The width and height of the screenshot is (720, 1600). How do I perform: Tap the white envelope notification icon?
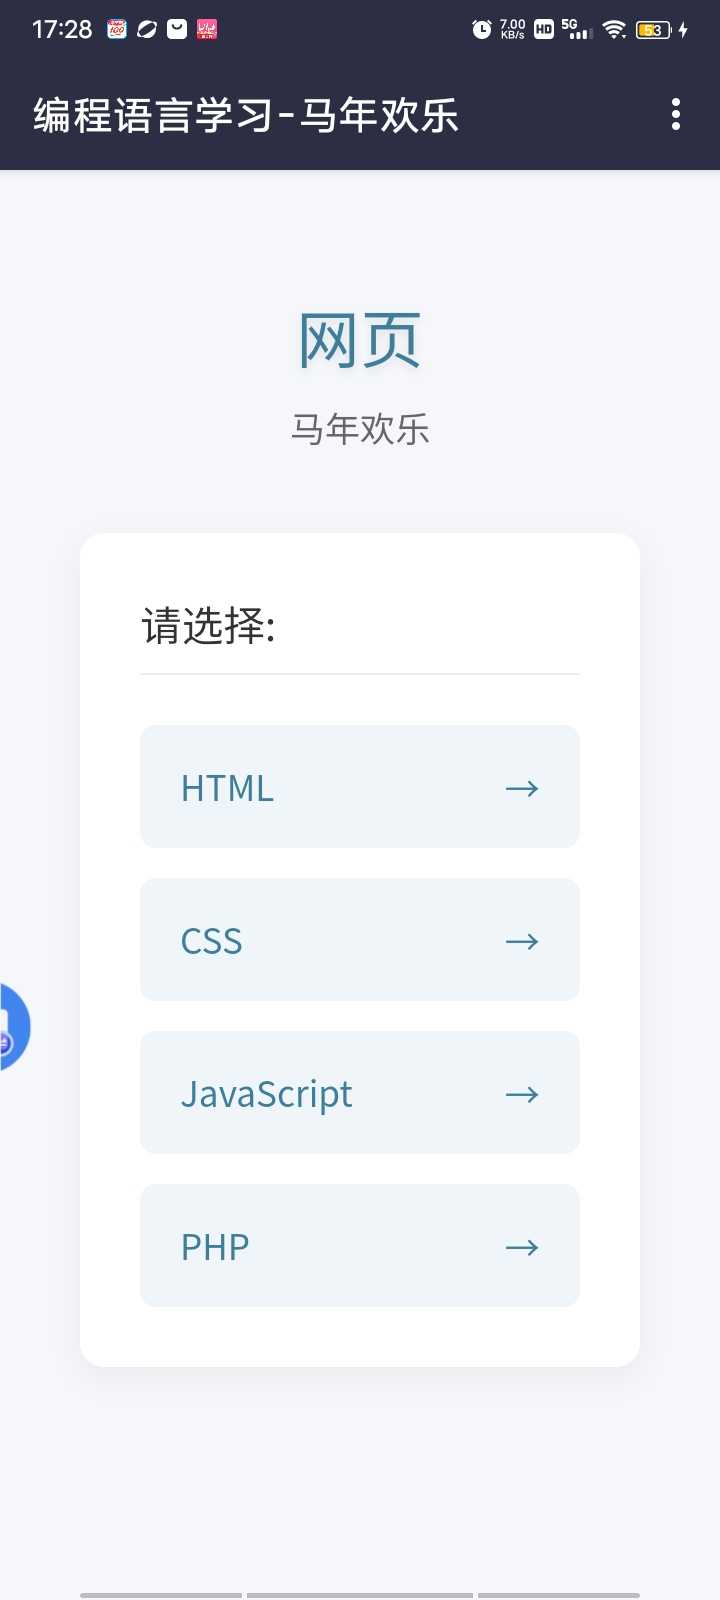(177, 29)
